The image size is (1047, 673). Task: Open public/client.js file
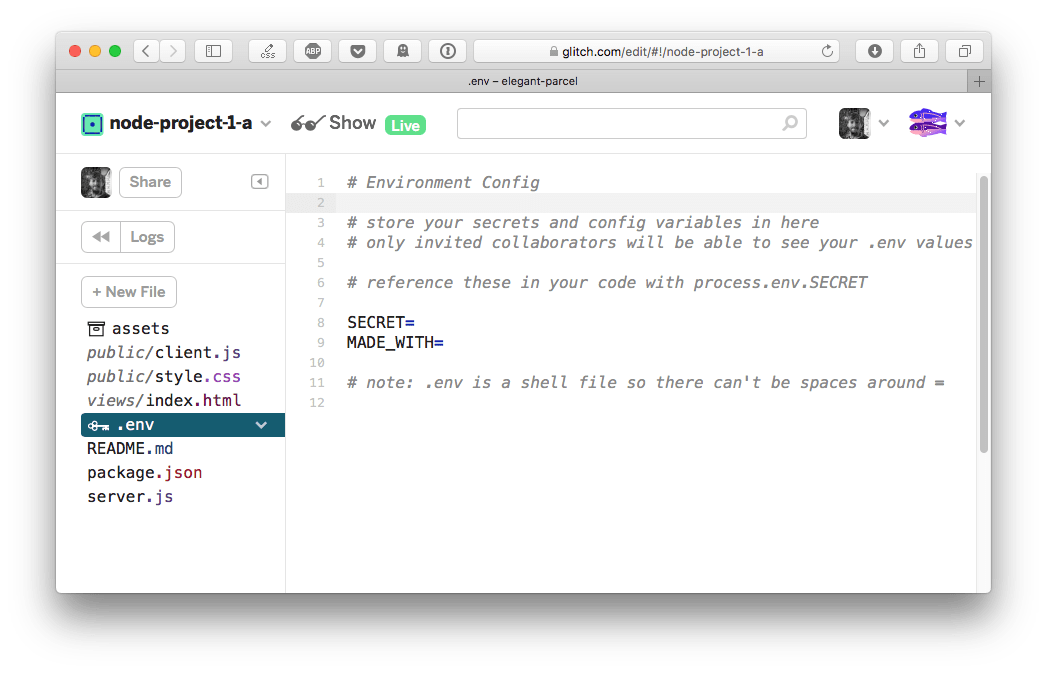click(x=164, y=353)
